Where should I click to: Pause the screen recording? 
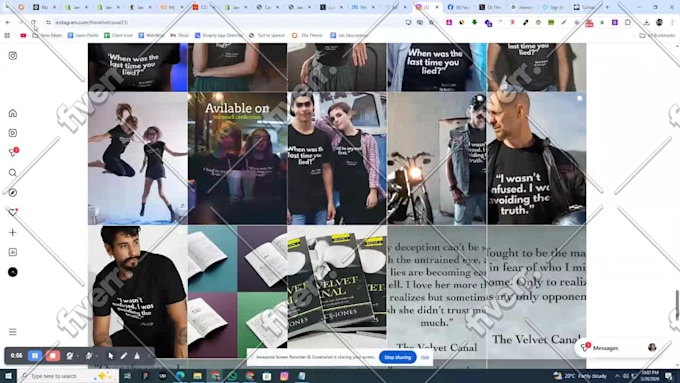point(35,356)
